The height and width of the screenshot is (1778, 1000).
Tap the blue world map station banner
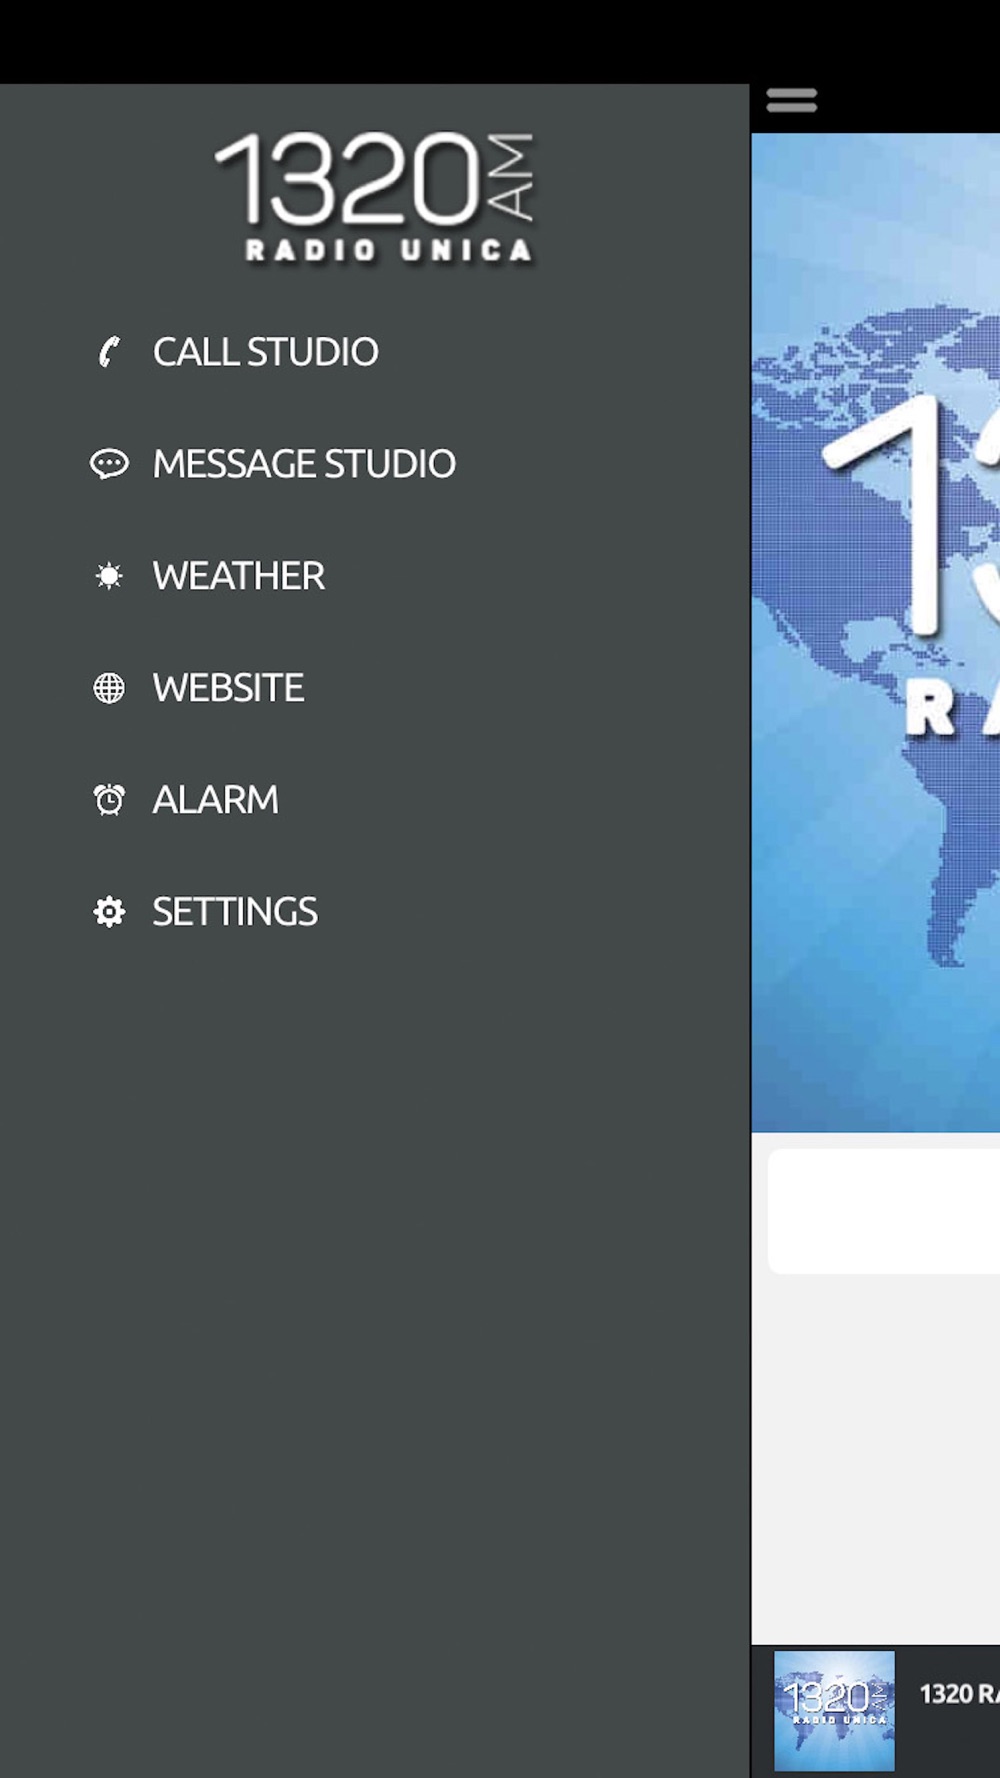click(x=876, y=632)
